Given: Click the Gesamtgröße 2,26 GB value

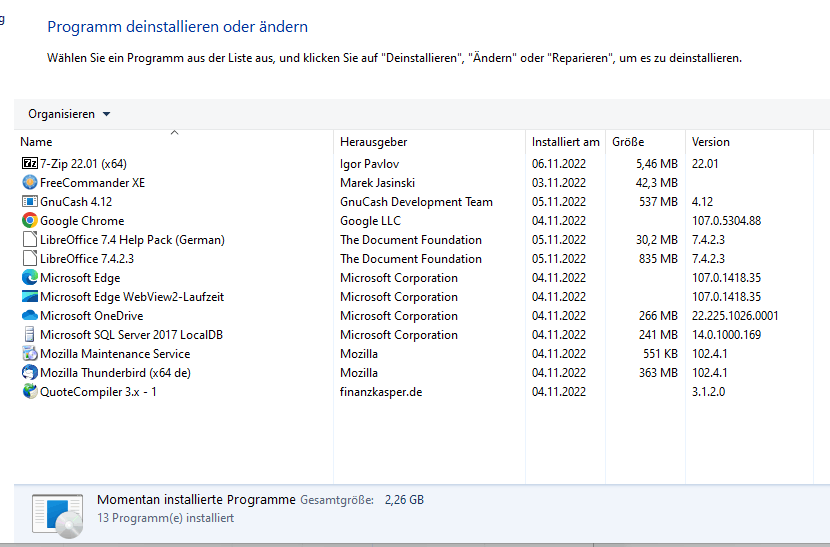Looking at the screenshot, I should (x=404, y=500).
